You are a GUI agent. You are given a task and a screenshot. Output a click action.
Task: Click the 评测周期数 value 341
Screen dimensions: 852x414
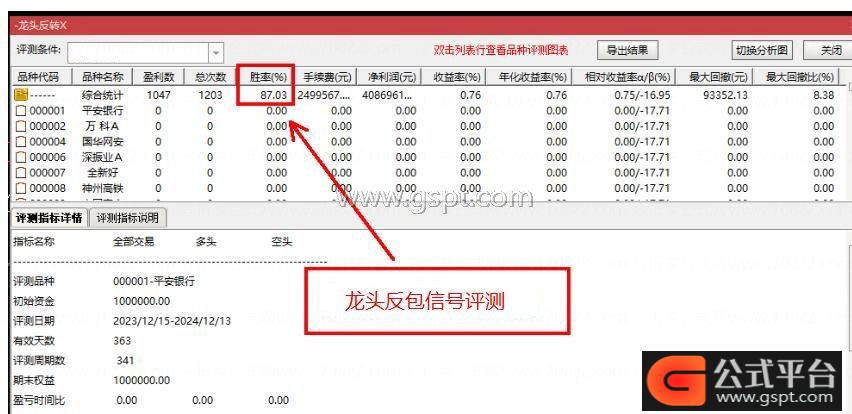point(125,360)
